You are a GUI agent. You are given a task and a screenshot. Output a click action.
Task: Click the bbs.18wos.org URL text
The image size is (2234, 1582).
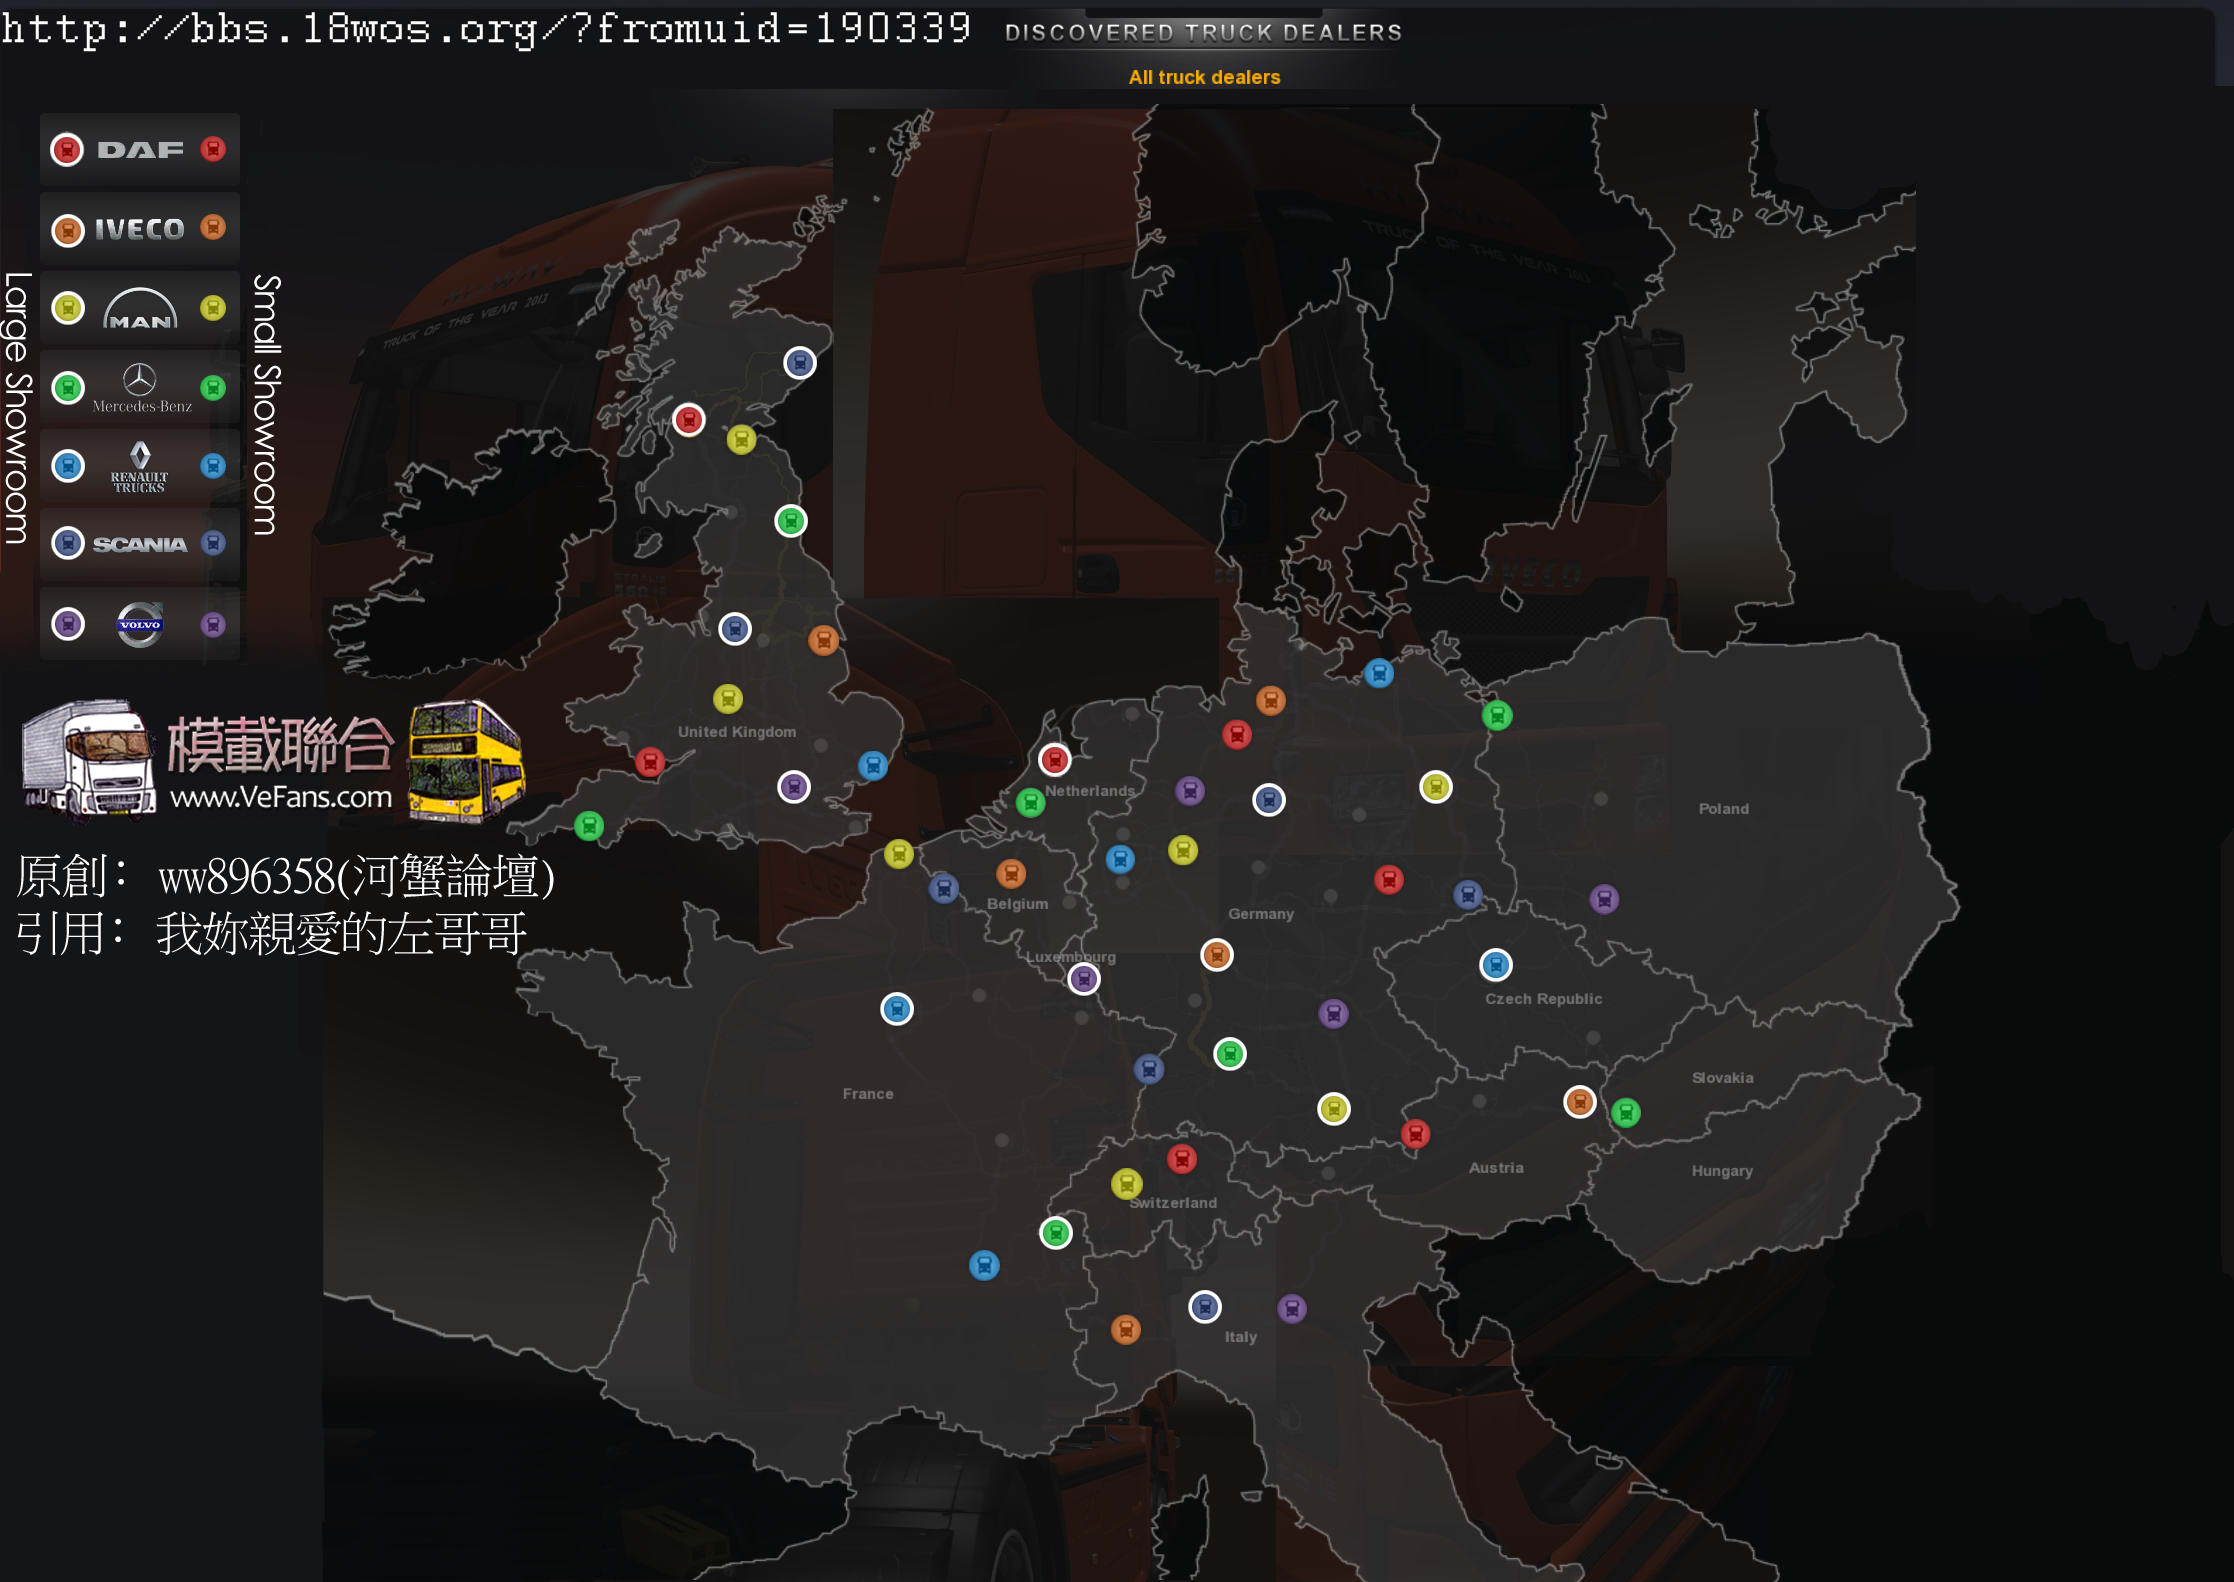pyautogui.click(x=486, y=28)
